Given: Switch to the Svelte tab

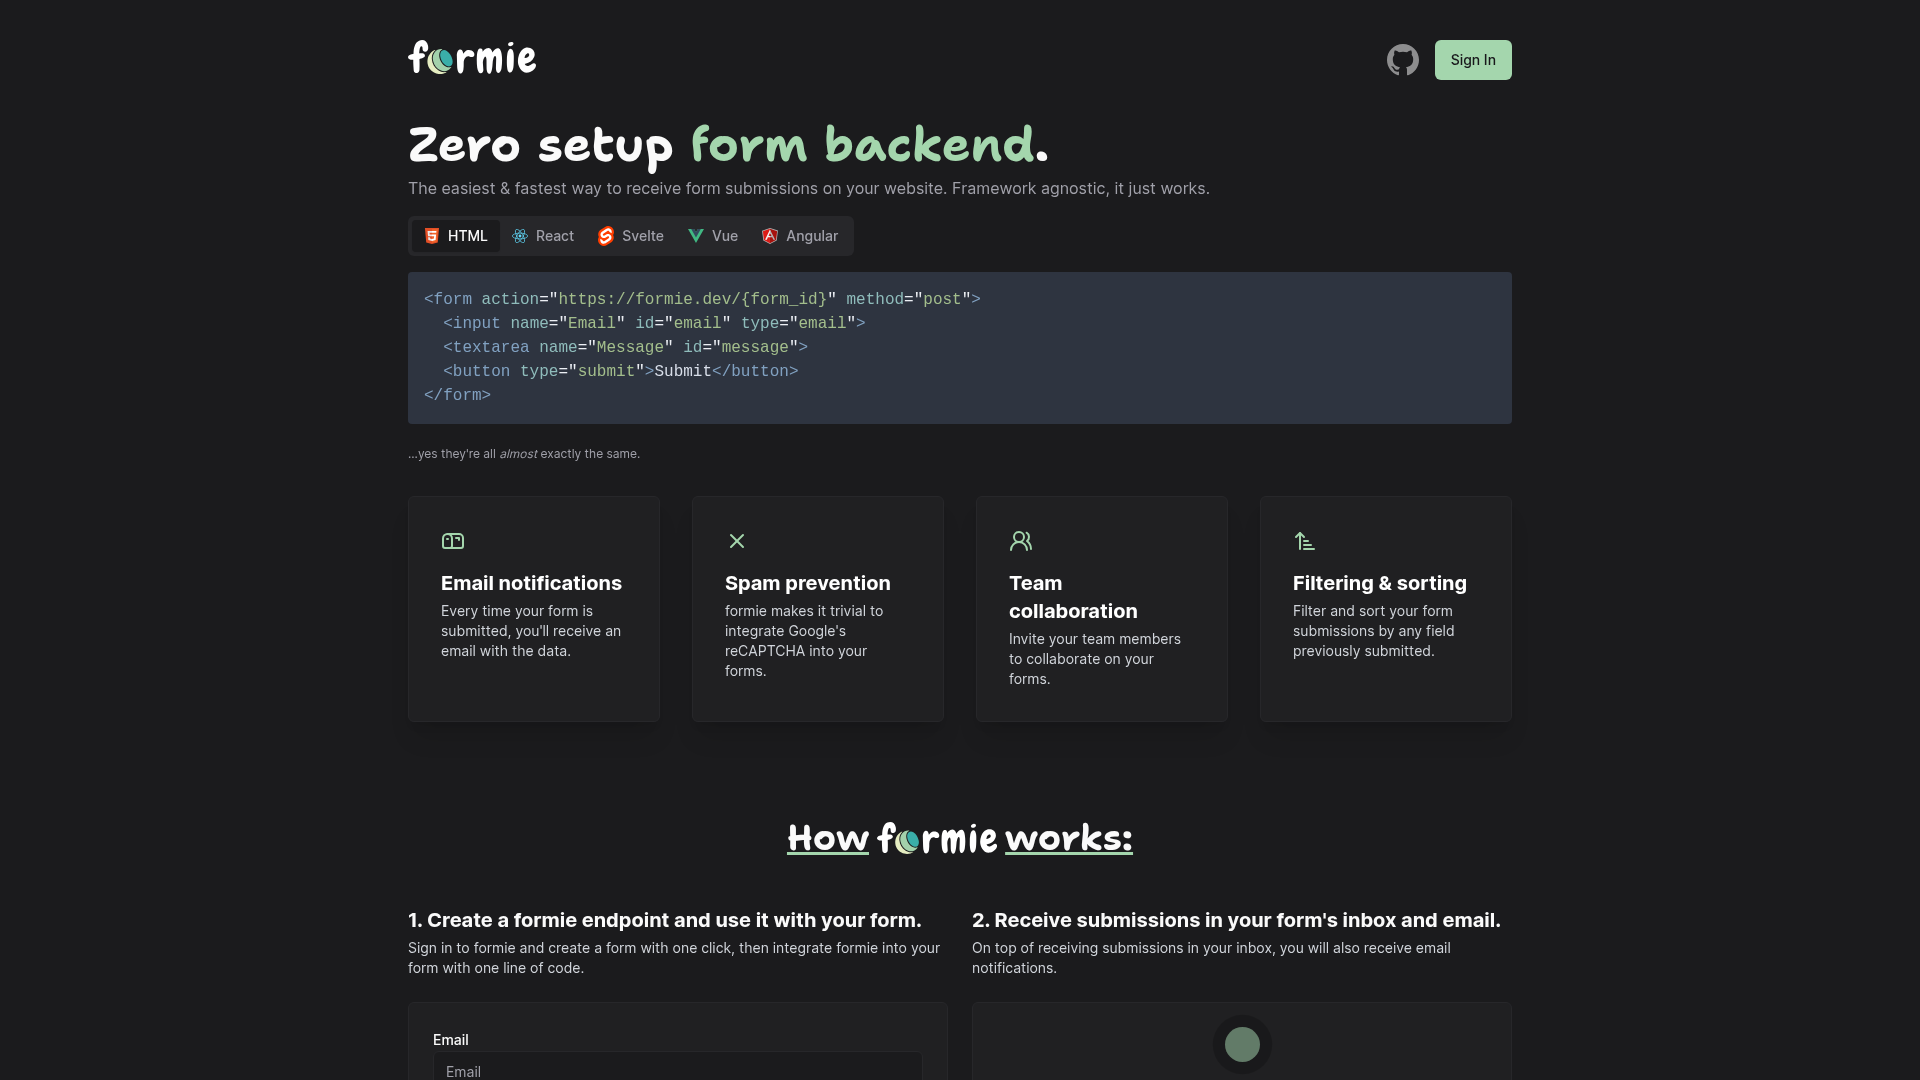Looking at the screenshot, I should (x=631, y=236).
